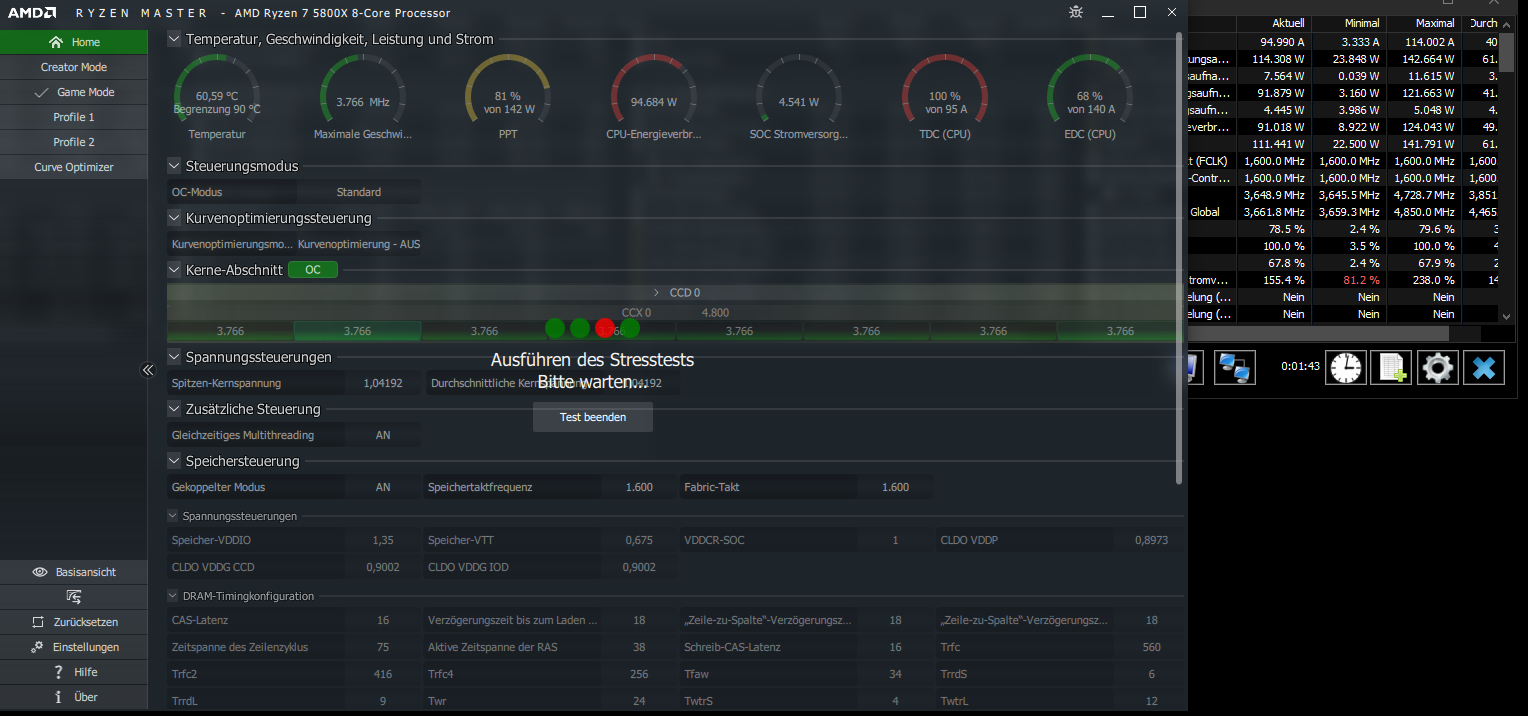
Task: Select the Game Mode profile
Action: [x=74, y=92]
